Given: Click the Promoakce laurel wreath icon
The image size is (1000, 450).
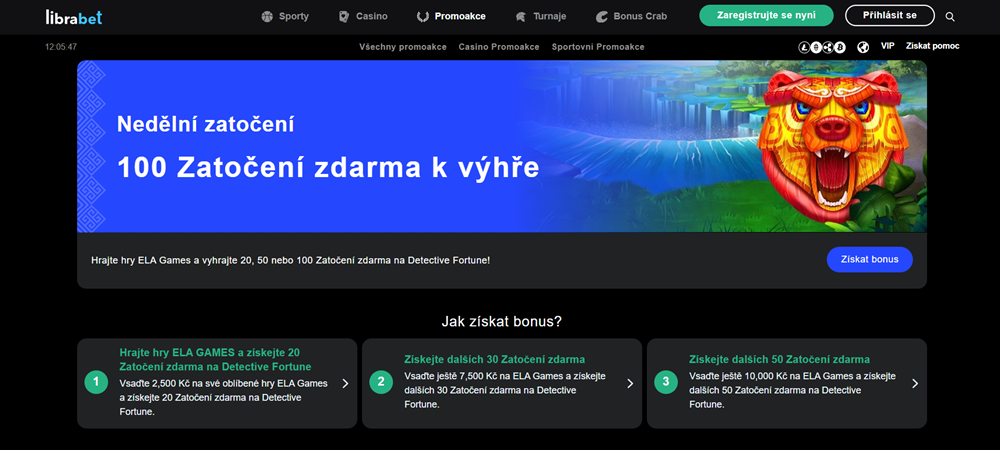Looking at the screenshot, I should tap(422, 17).
